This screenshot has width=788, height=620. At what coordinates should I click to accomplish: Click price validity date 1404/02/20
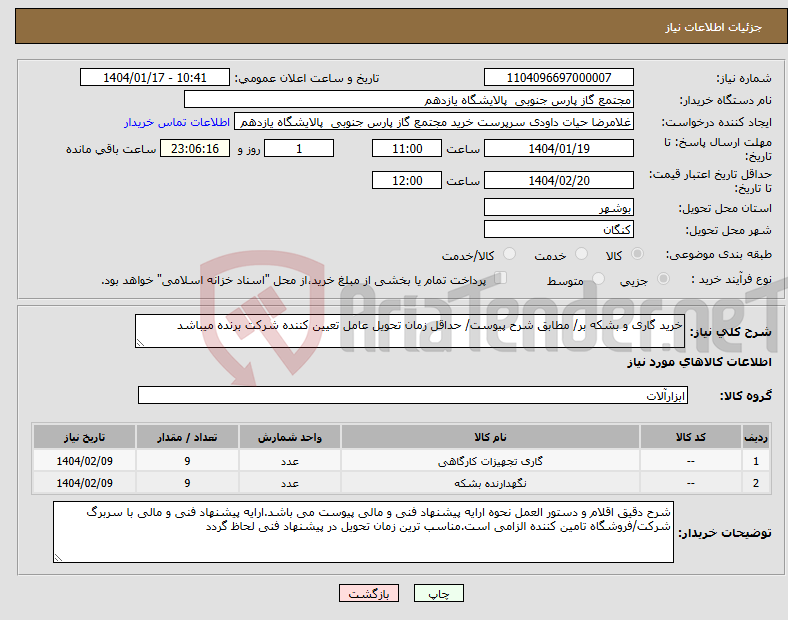click(x=558, y=180)
